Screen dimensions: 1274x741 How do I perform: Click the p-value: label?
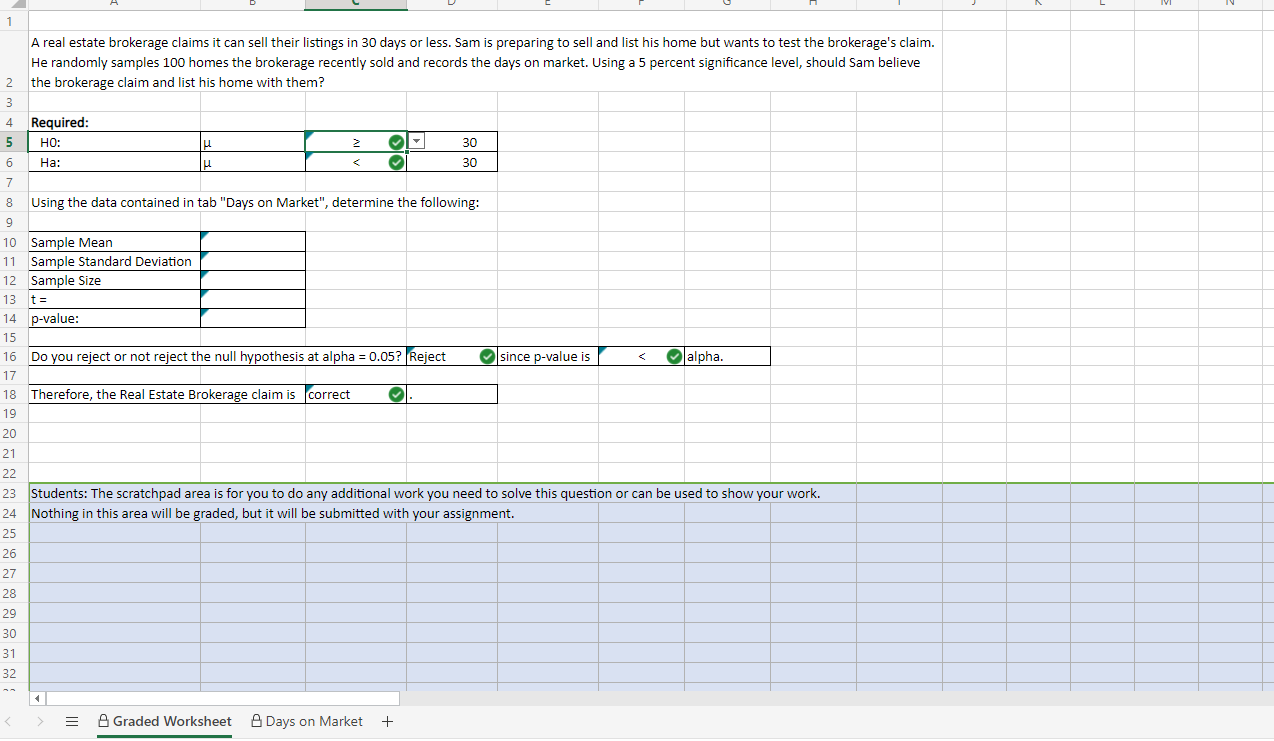tap(55, 318)
